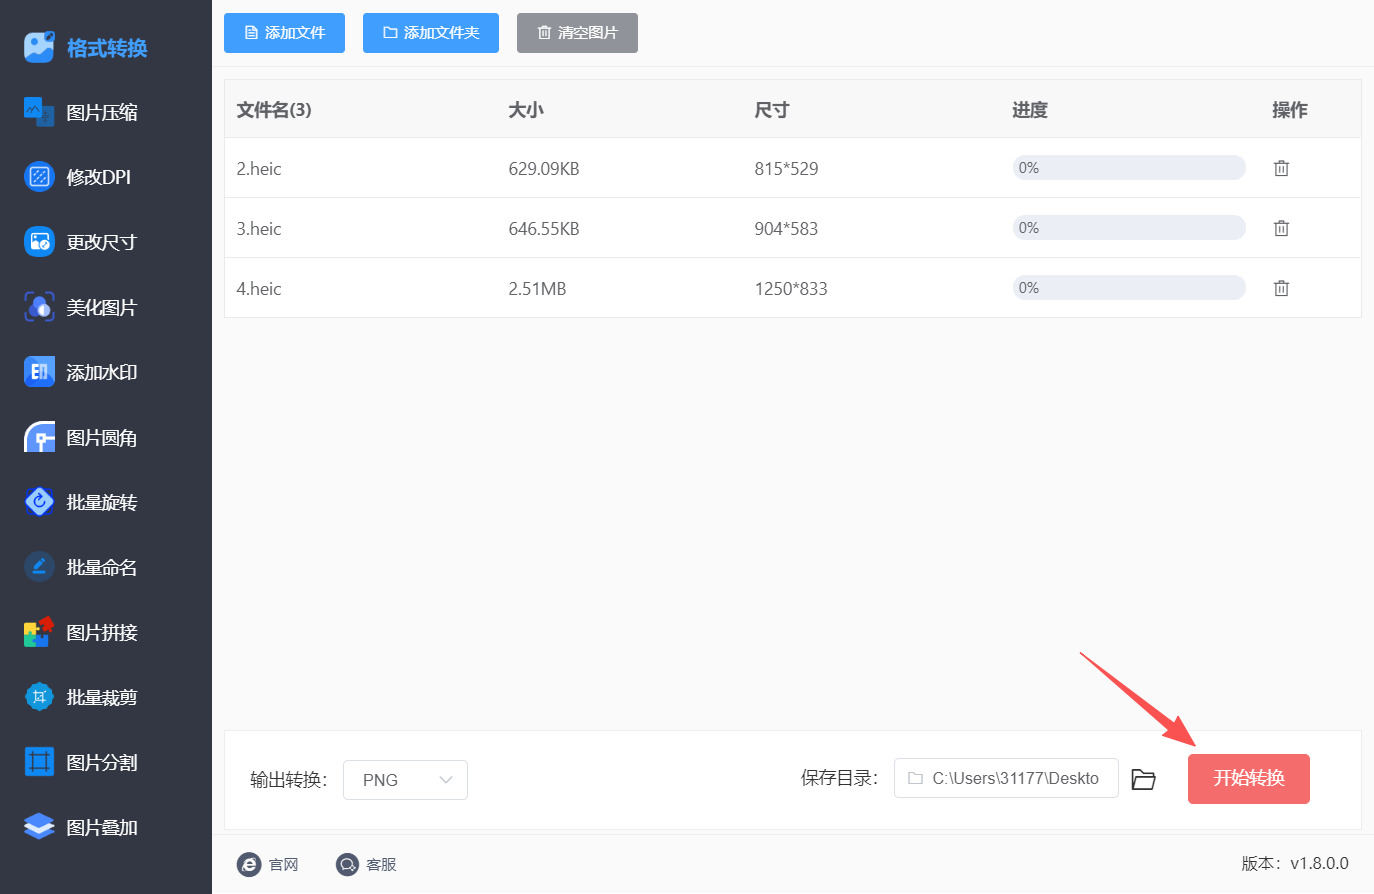This screenshot has height=894, width=1374.
Task: Expand the PNG output format dropdown
Action: click(x=405, y=780)
